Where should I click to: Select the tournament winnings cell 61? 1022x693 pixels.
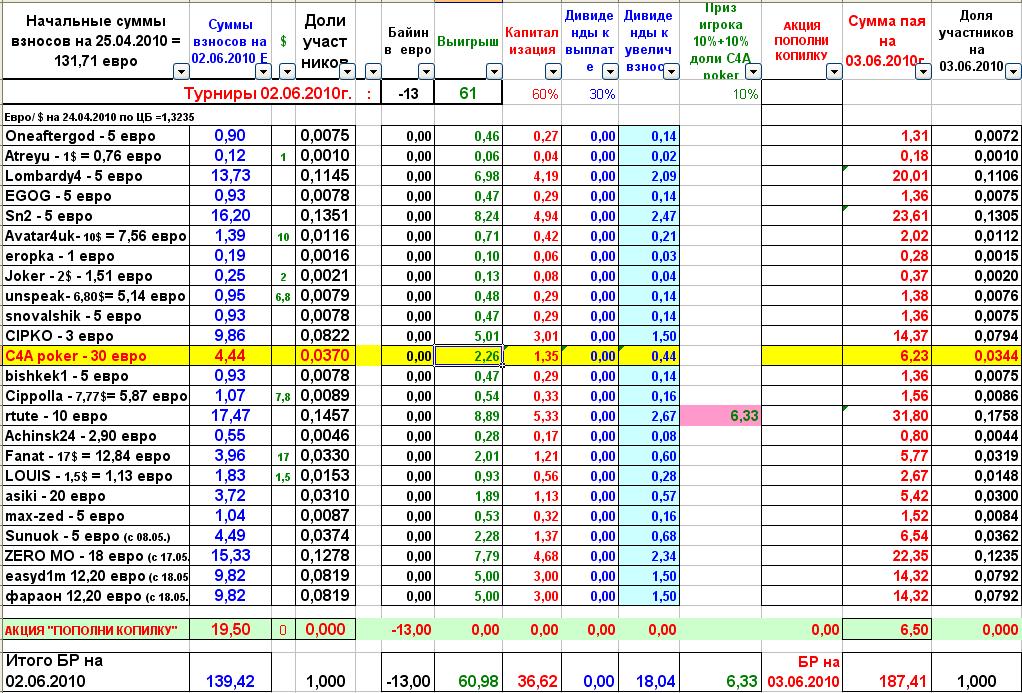point(467,93)
